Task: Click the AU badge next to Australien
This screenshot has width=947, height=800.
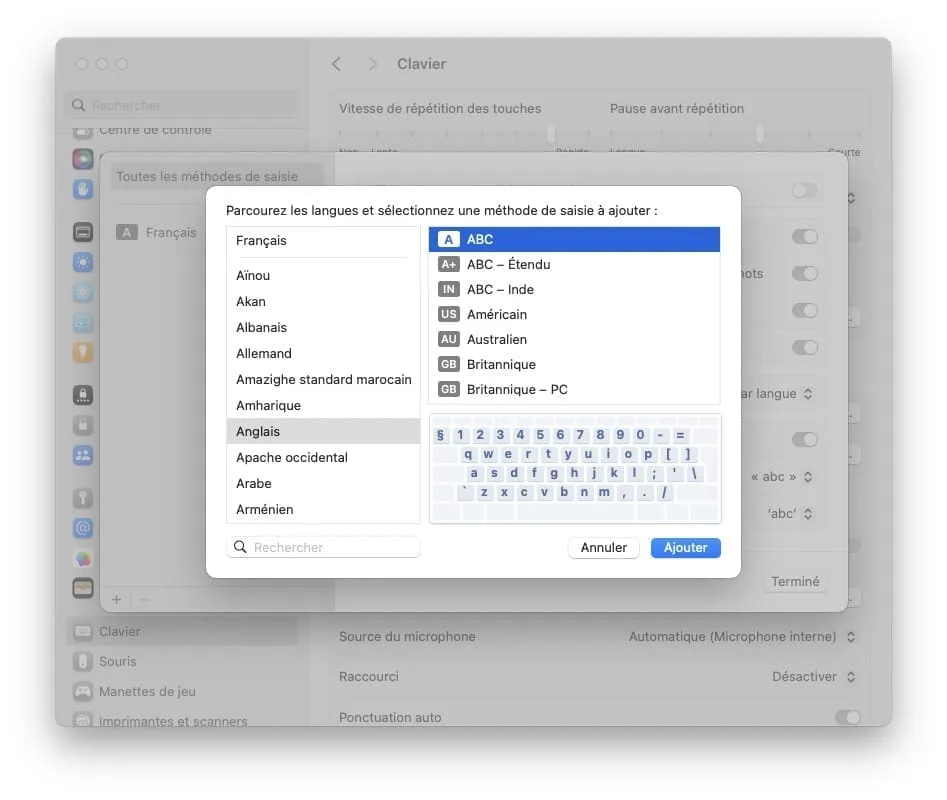Action: [x=447, y=339]
